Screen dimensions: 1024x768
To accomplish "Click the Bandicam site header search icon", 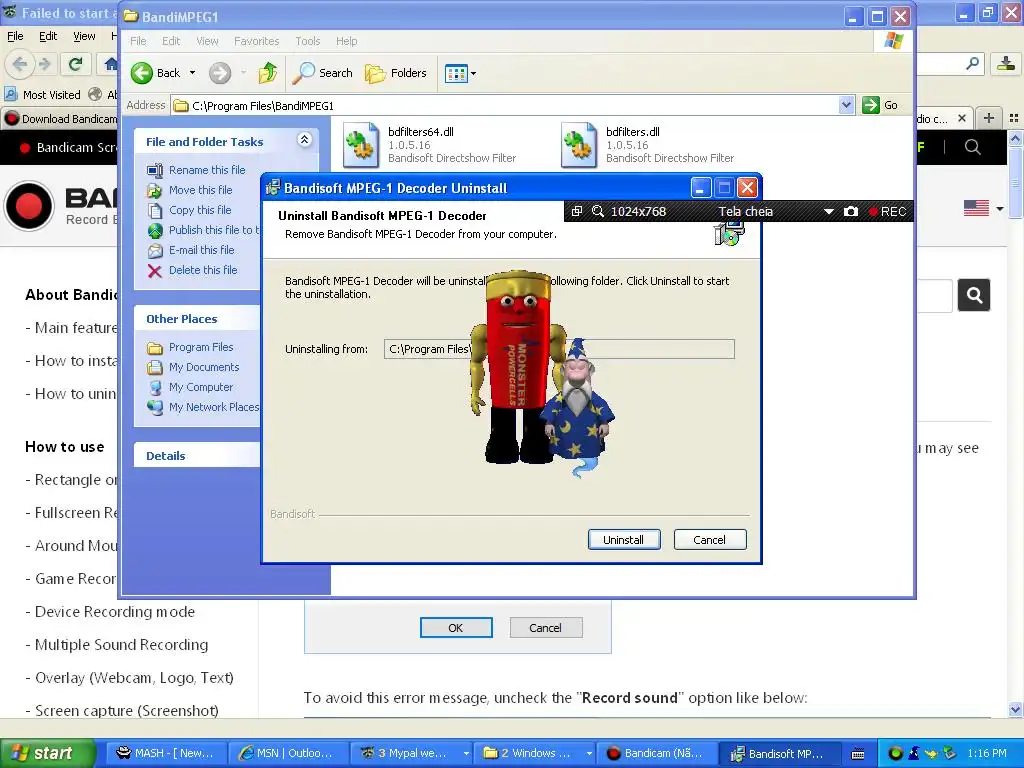I will [972, 148].
